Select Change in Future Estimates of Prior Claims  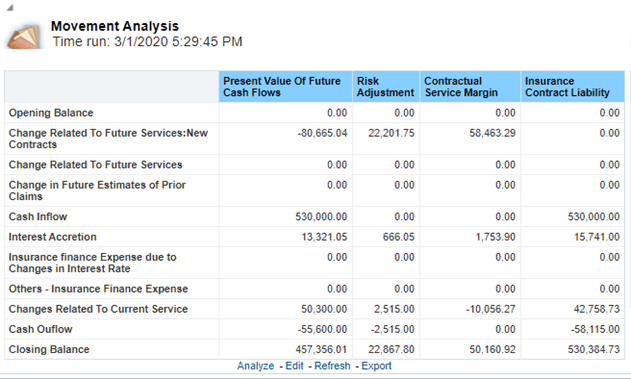click(x=97, y=191)
